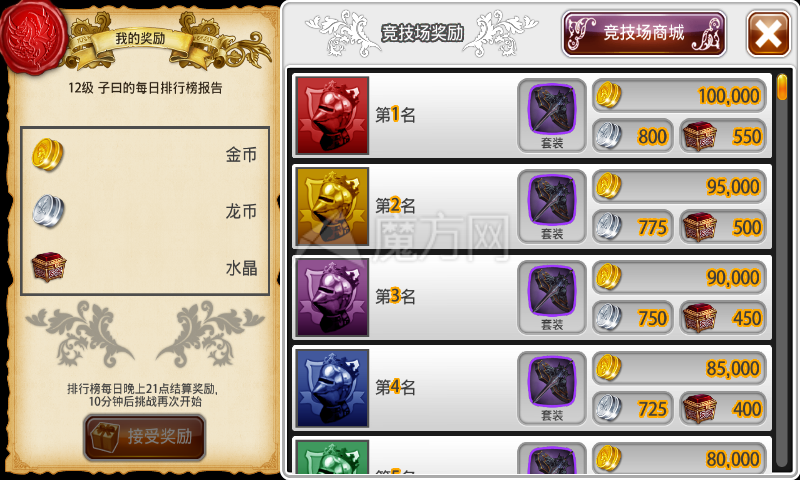Click the 725 dragon coin reward for 第4名
The width and height of the screenshot is (800, 480).
(632, 409)
